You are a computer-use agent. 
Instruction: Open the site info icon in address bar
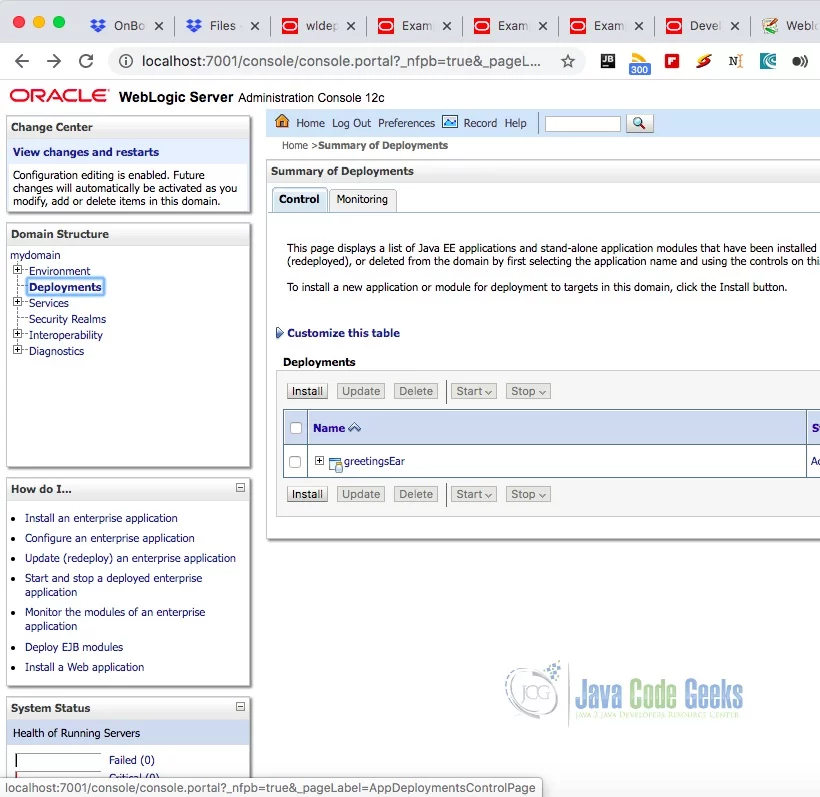tap(126, 61)
